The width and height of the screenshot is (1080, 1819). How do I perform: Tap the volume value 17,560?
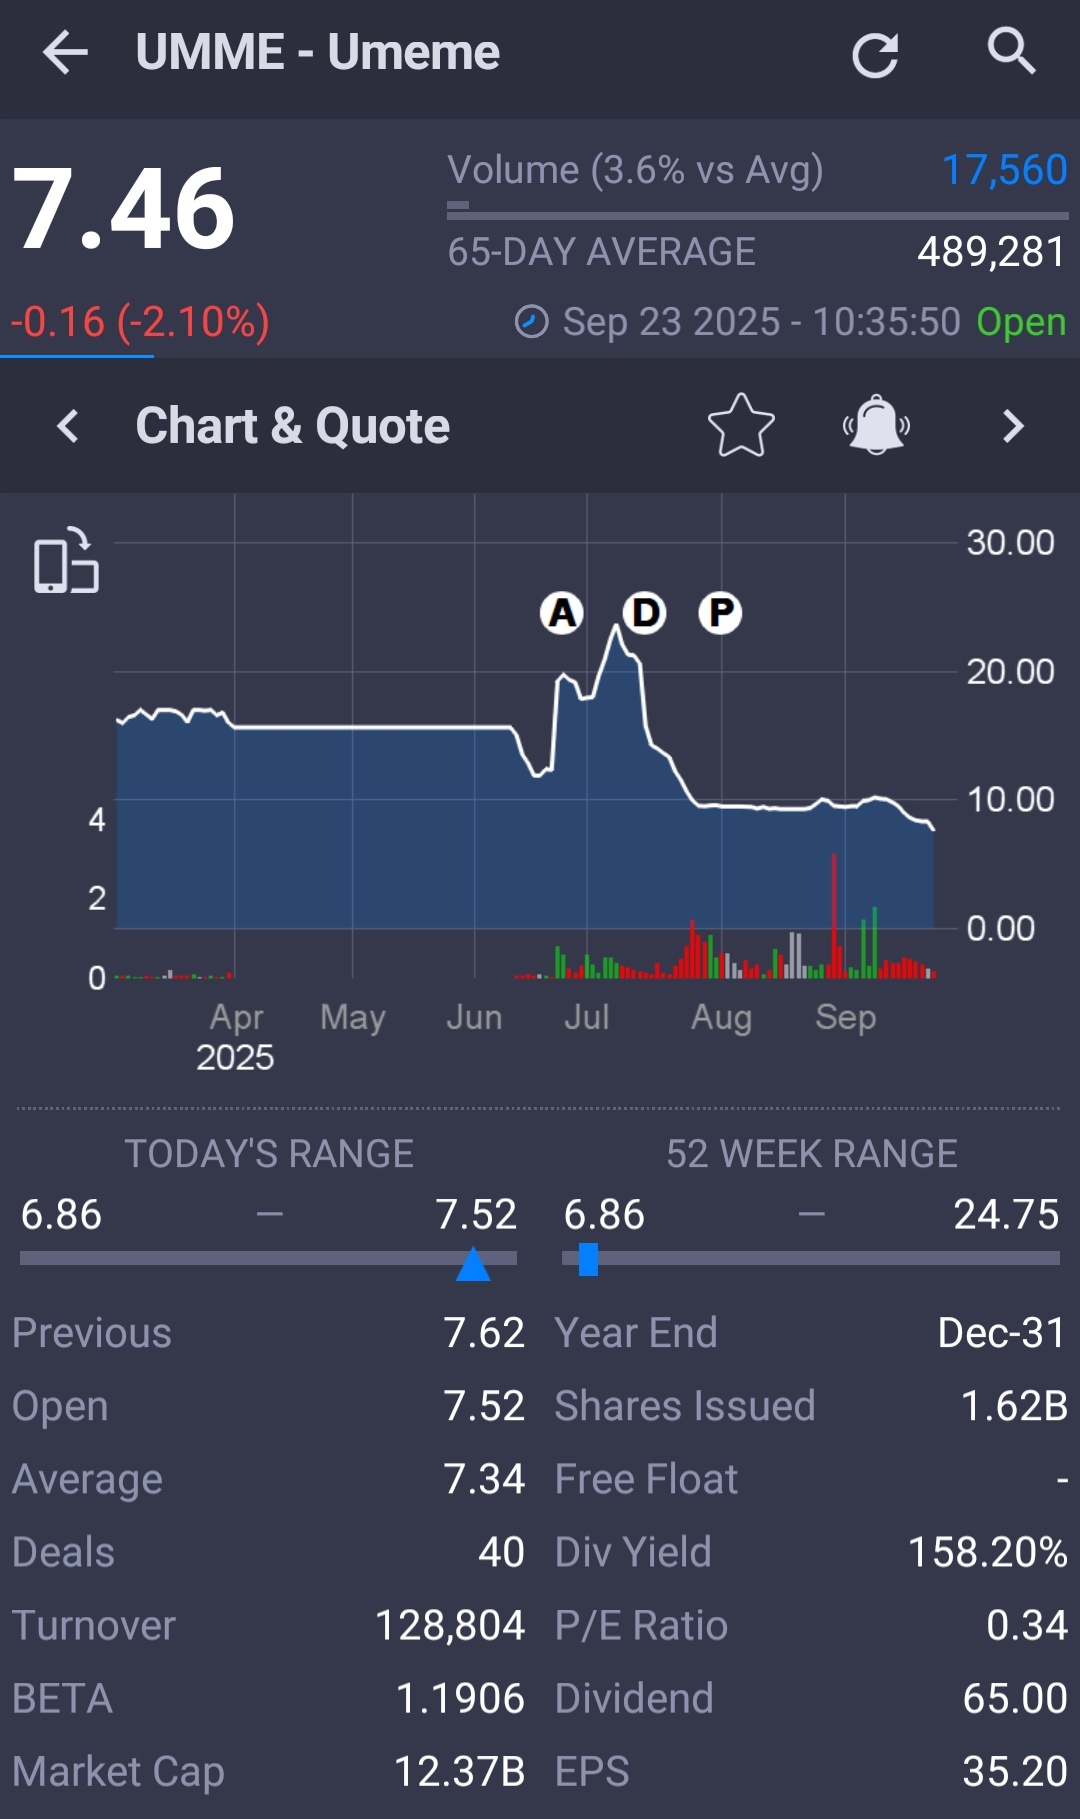(1005, 170)
